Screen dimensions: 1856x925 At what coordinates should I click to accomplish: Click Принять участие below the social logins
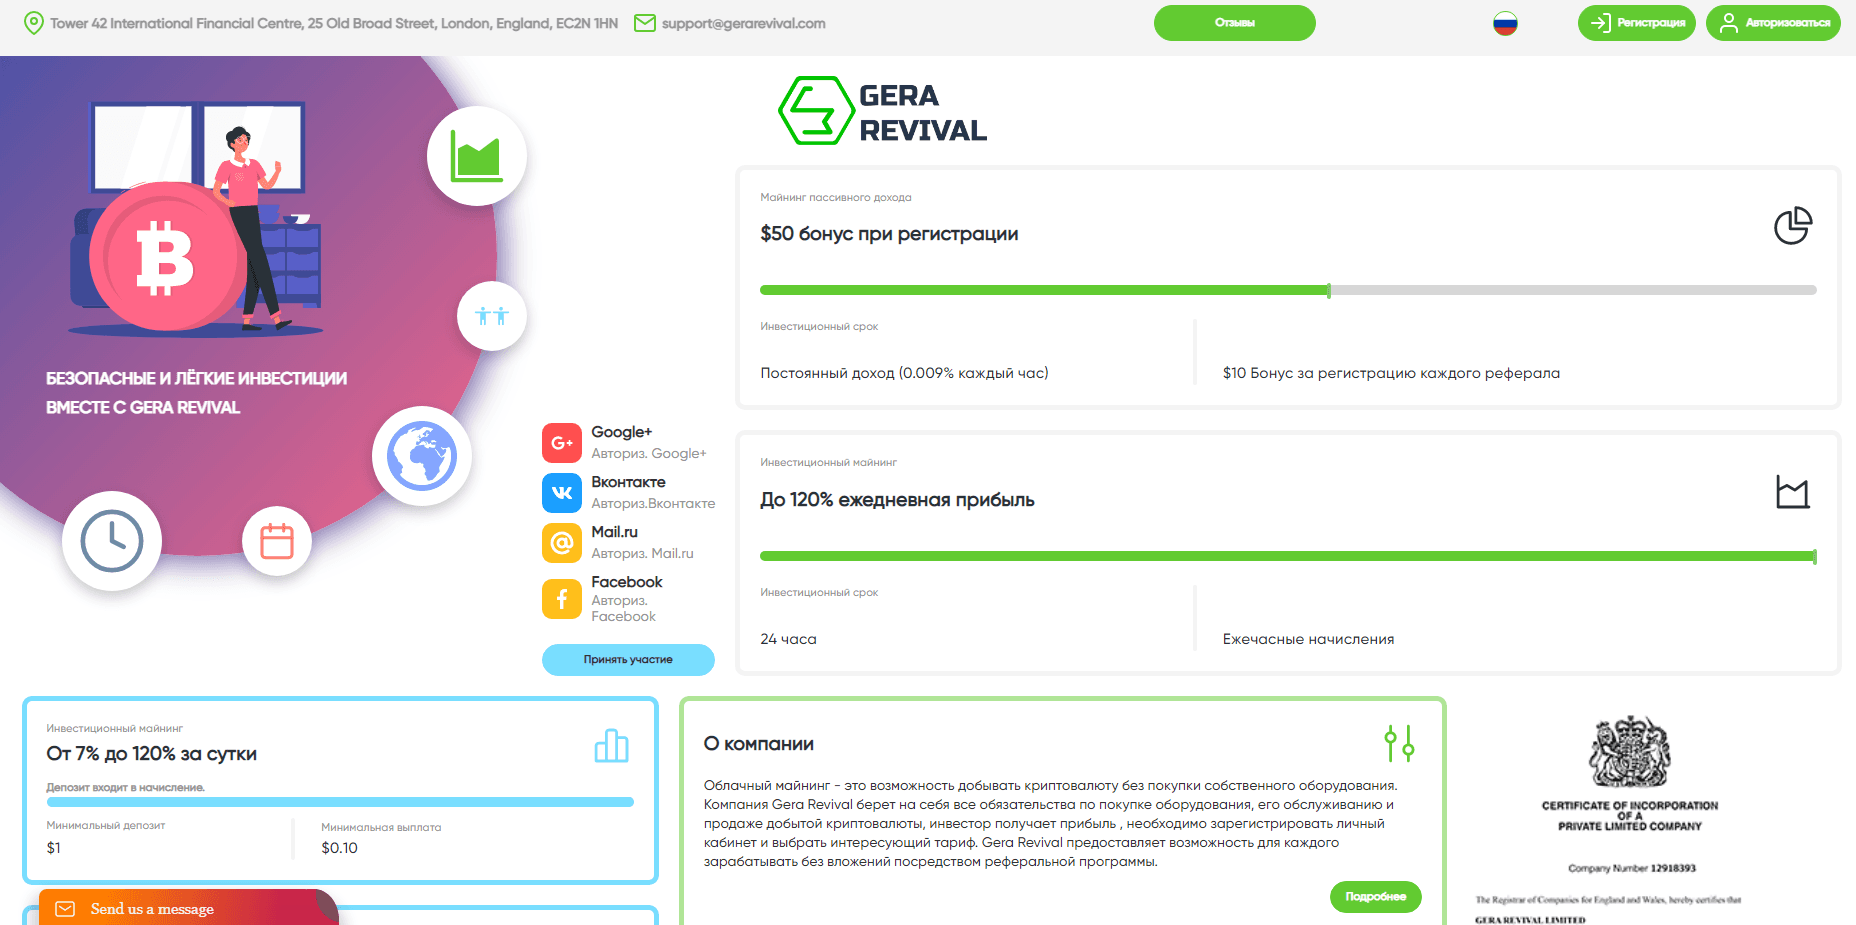click(628, 660)
